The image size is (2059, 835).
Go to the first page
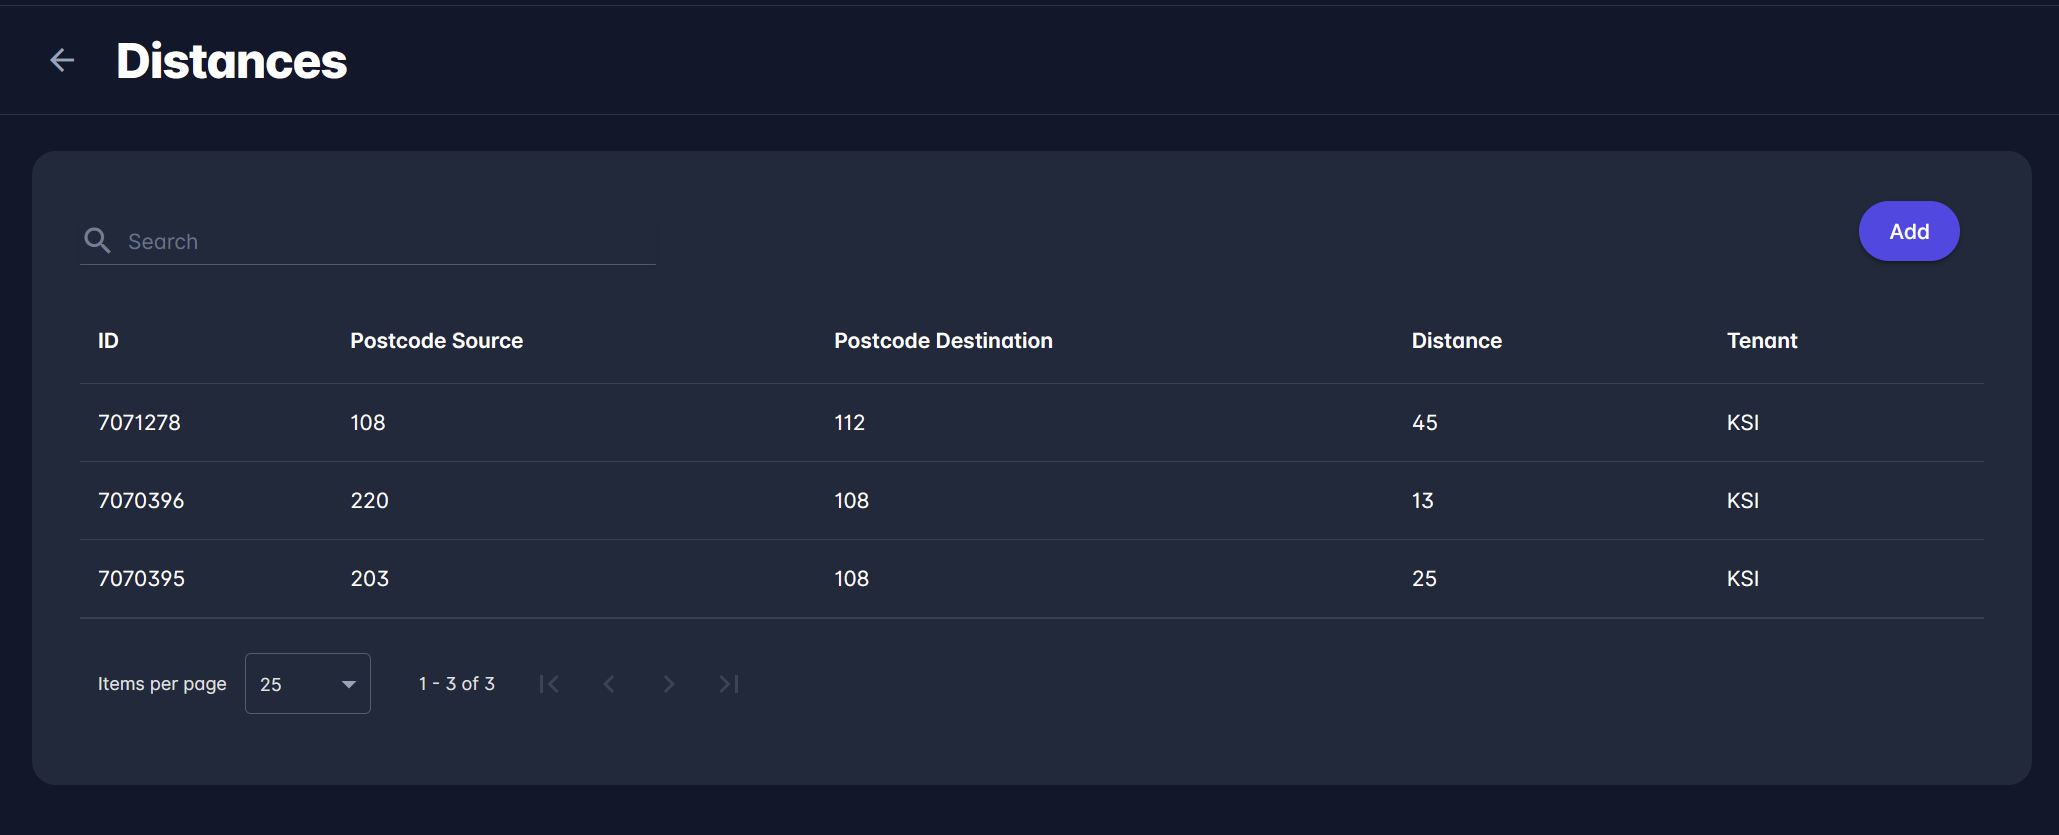[x=549, y=684]
